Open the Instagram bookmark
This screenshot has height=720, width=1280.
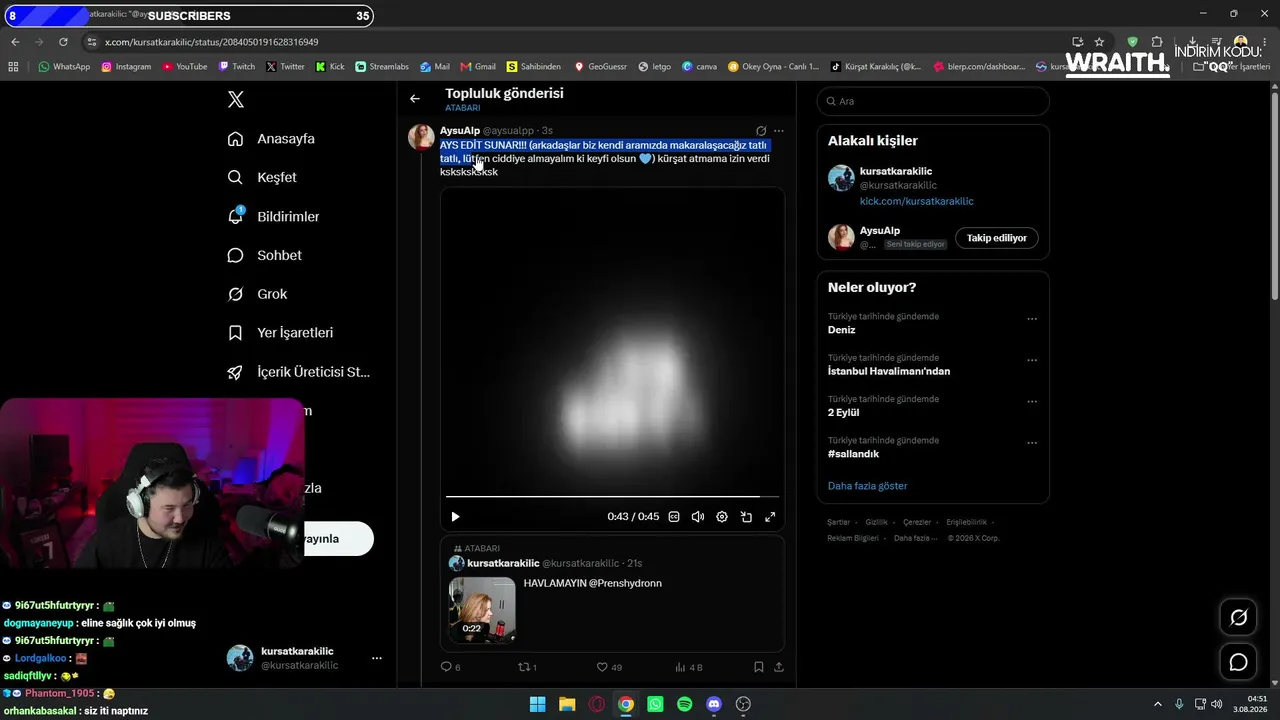coord(126,67)
